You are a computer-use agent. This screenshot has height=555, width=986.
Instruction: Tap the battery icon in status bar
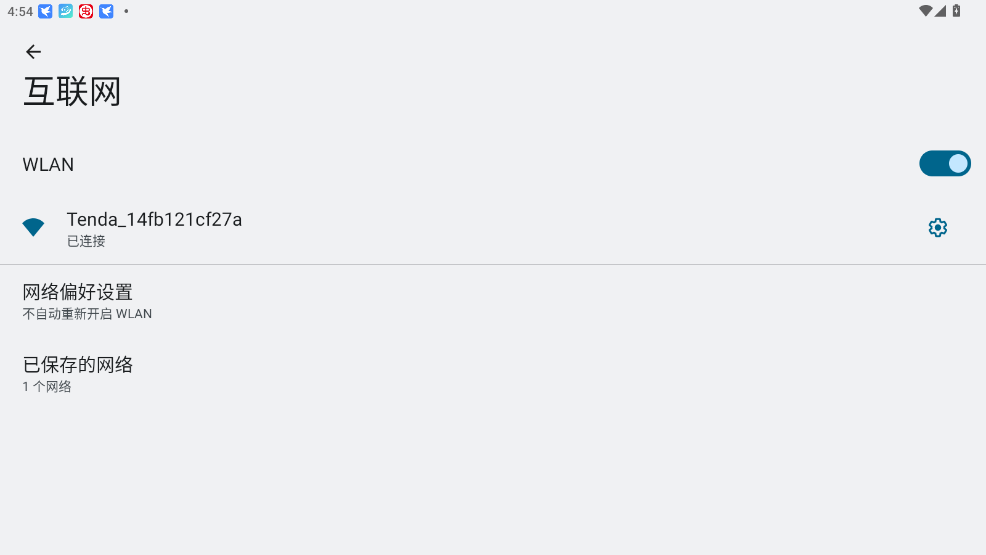(x=956, y=11)
